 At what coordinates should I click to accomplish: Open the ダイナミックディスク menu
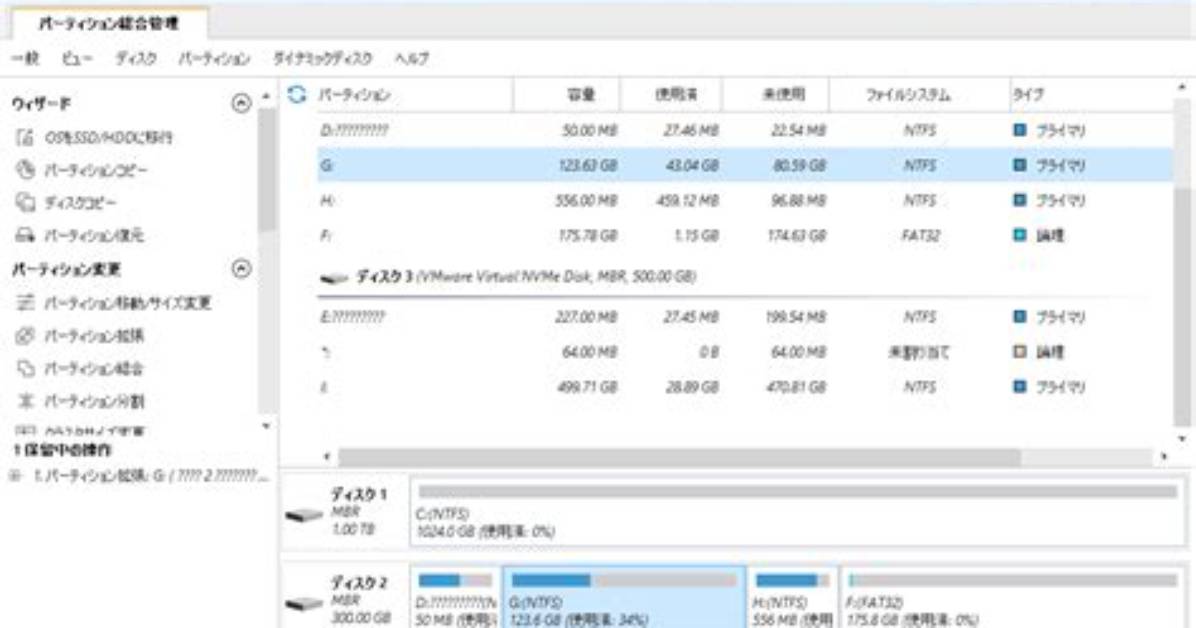click(x=323, y=58)
